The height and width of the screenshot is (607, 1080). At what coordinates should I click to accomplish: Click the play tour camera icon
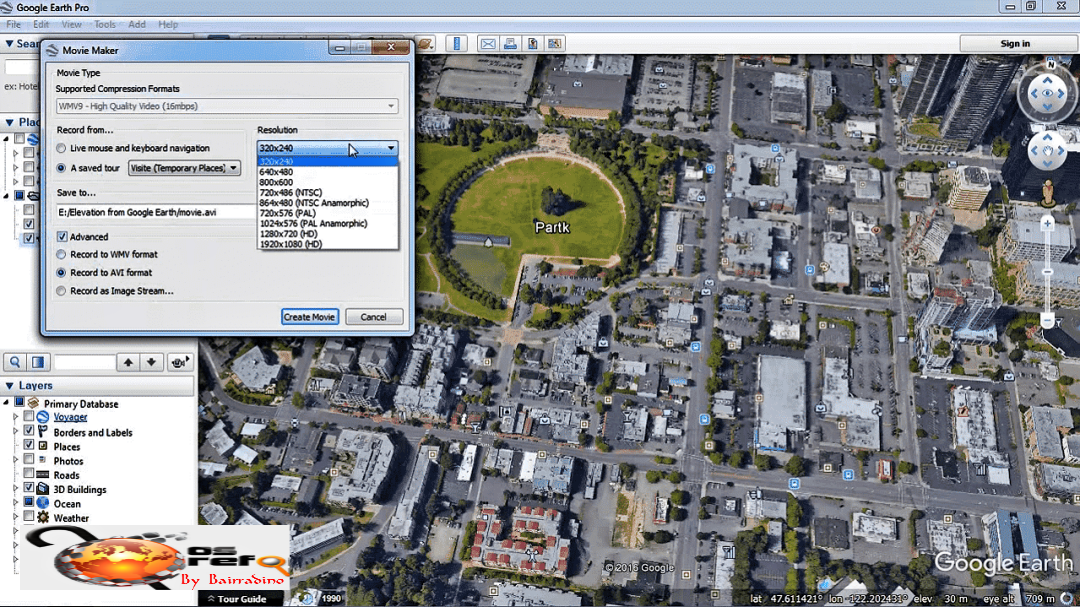[x=180, y=362]
